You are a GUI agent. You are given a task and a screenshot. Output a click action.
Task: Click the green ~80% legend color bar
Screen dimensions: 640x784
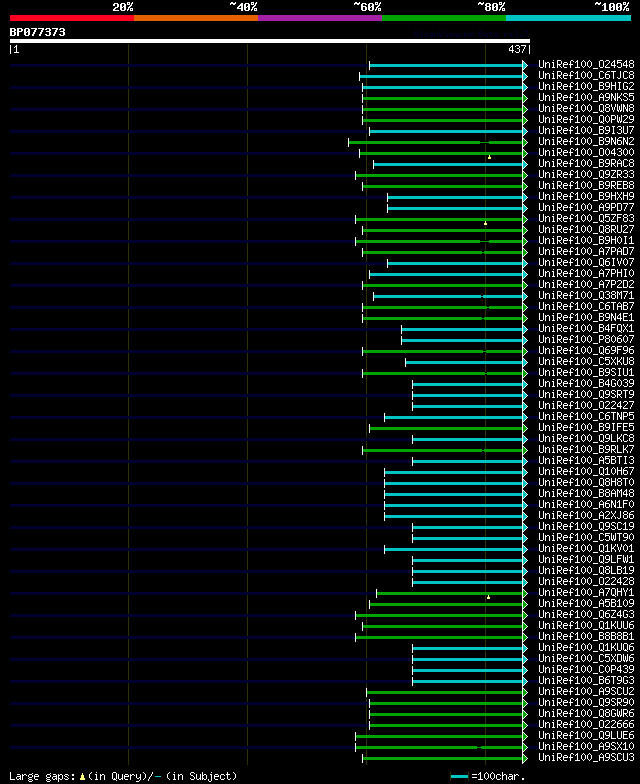pos(444,18)
